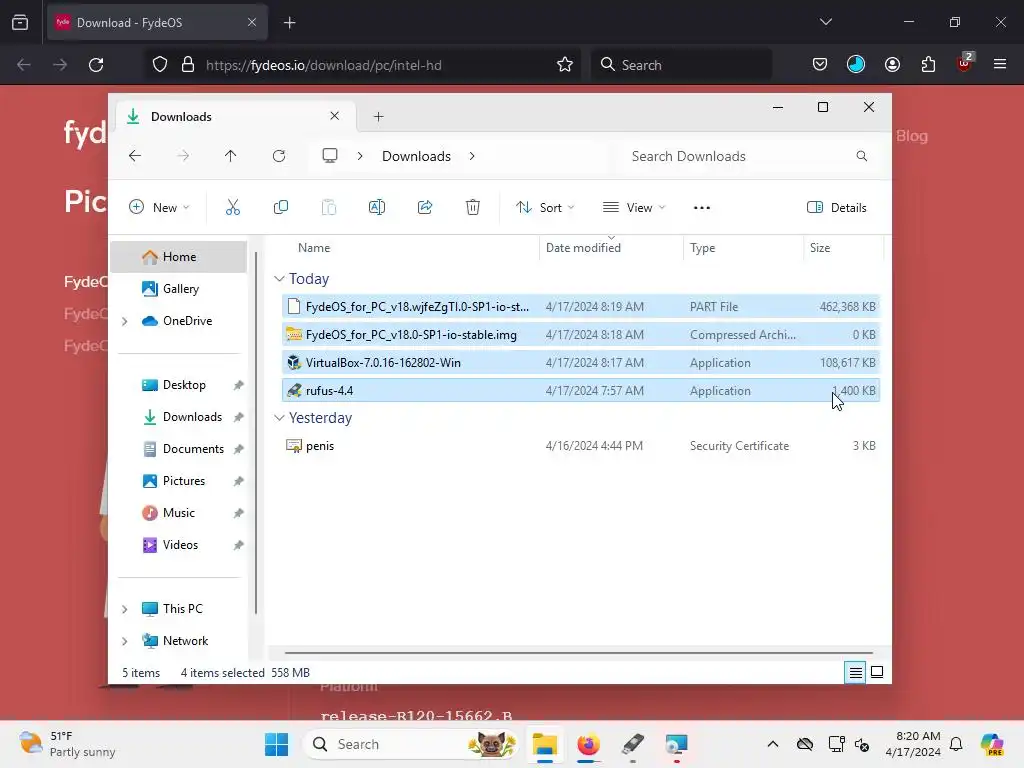Image resolution: width=1024 pixels, height=768 pixels.
Task: Select the rufus-4.4 file
Action: pyautogui.click(x=581, y=391)
